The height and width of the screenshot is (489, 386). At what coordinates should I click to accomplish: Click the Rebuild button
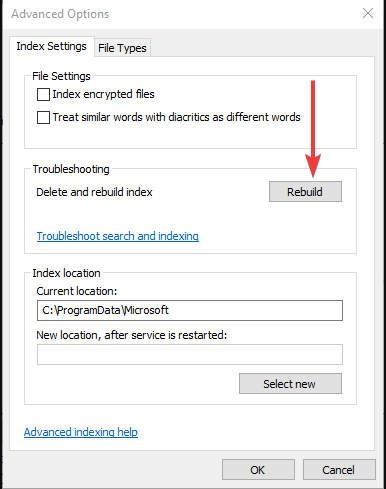click(x=305, y=192)
